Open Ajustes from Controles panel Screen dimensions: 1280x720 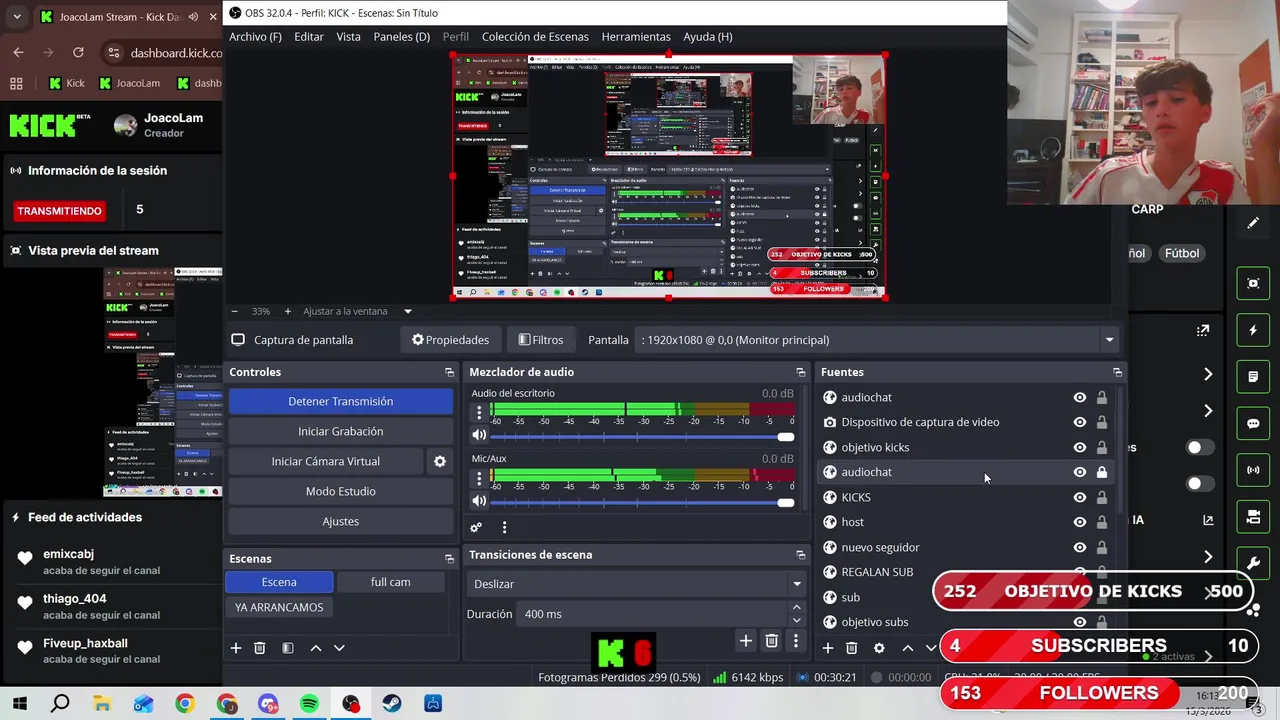(x=340, y=521)
